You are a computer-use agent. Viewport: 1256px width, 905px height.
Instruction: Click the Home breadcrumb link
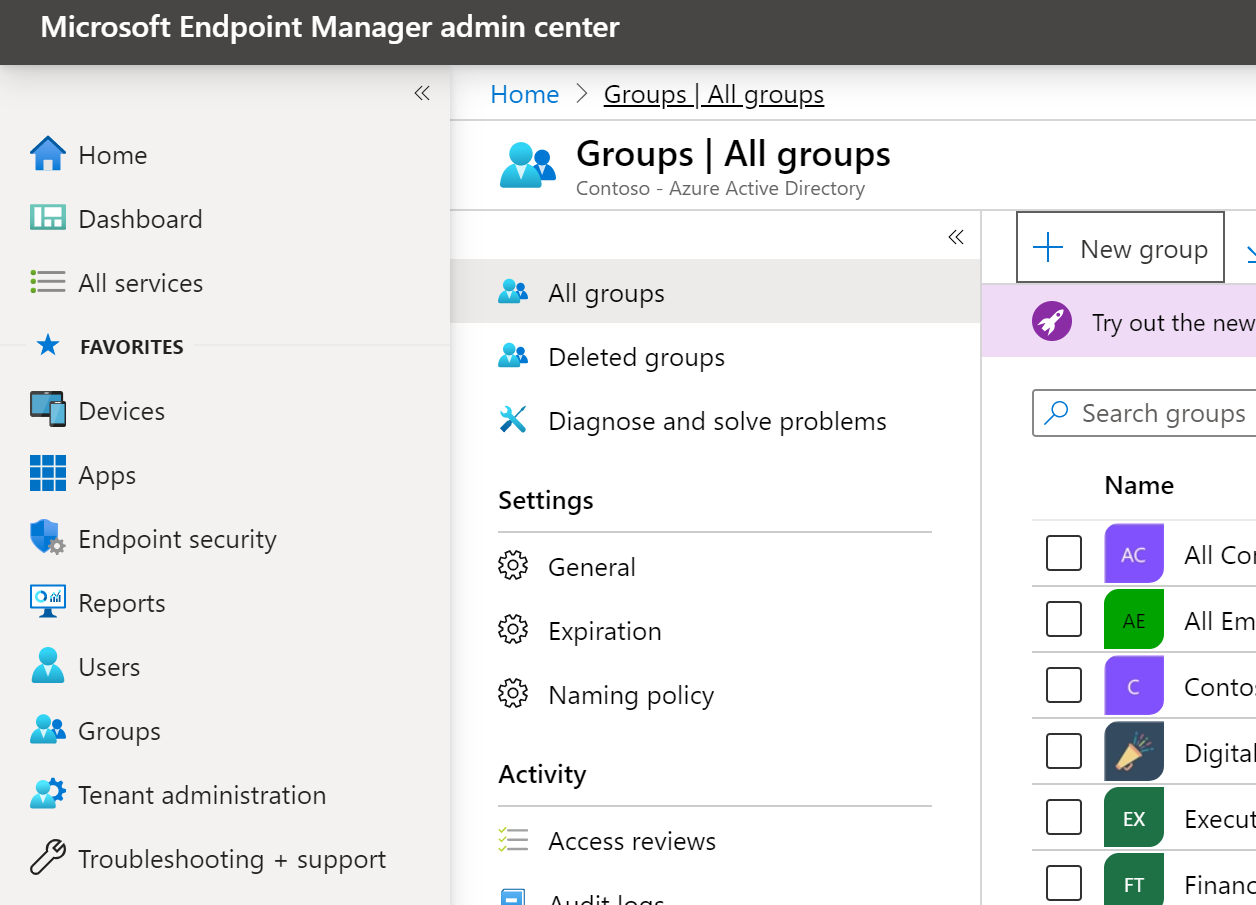pyautogui.click(x=524, y=94)
